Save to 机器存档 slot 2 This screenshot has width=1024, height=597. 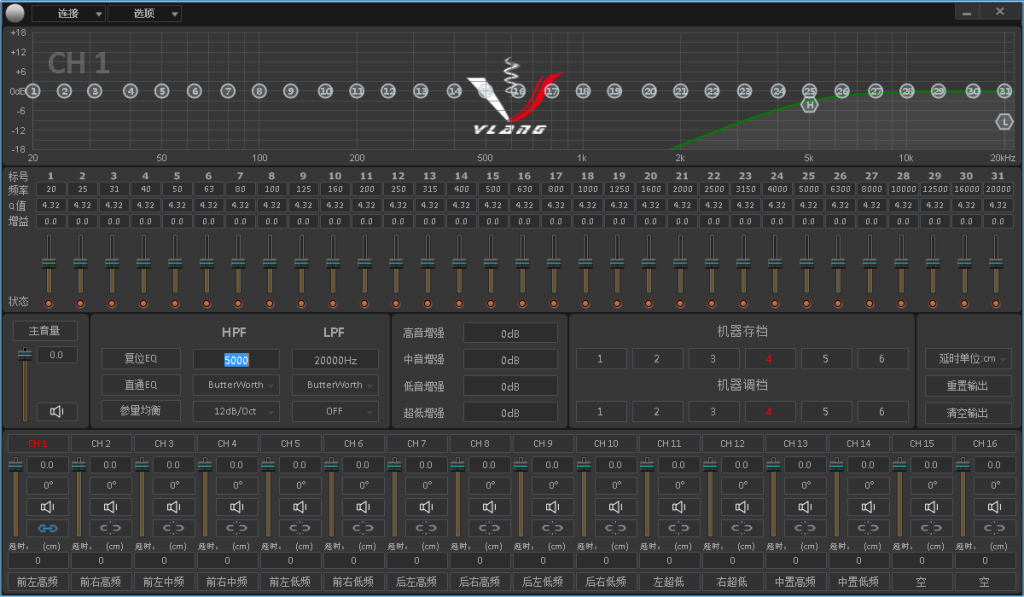656,359
